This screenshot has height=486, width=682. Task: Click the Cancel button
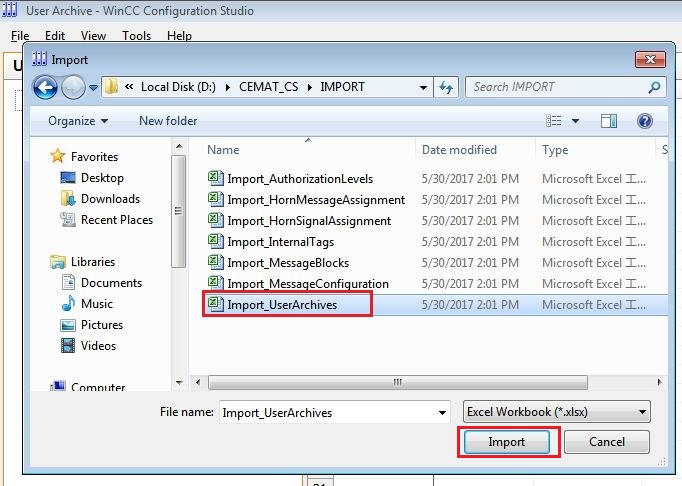[607, 442]
